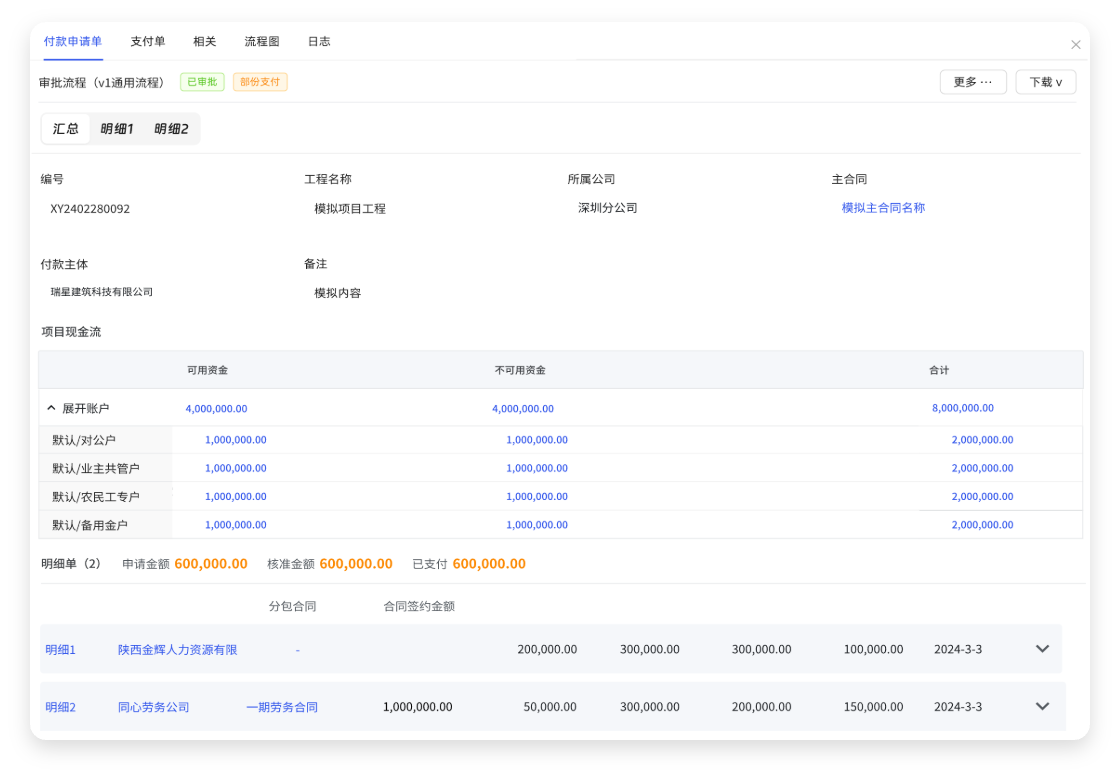1120x778 pixels.
Task: Open the 一期劳务合同 subcontract link
Action: coord(282,707)
